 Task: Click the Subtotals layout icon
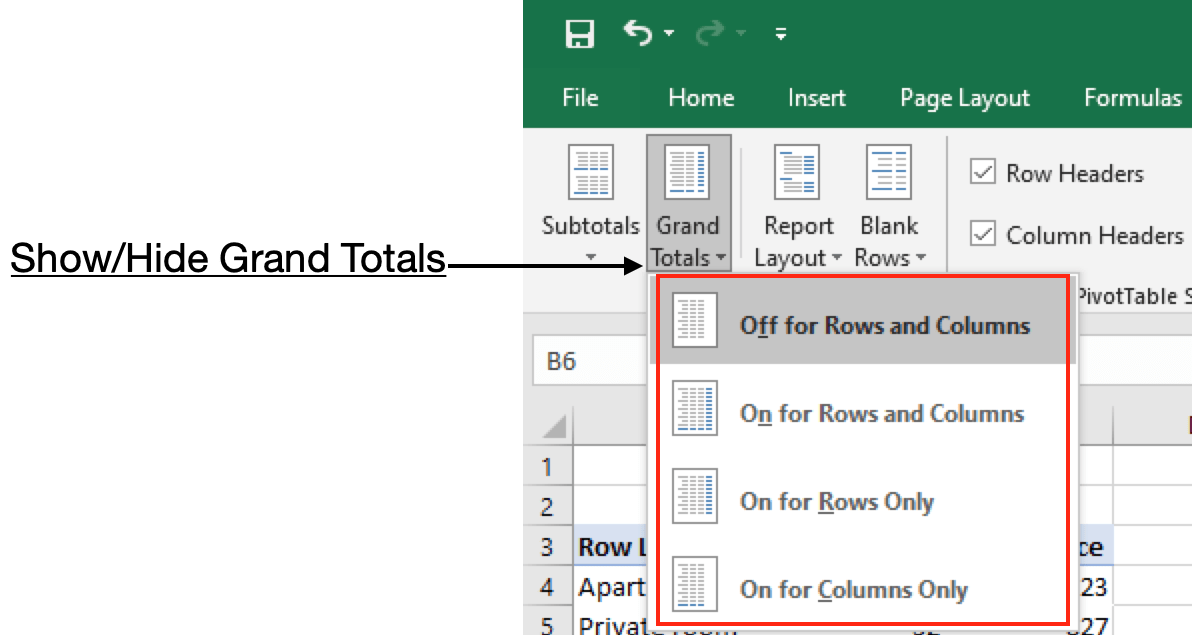point(590,173)
